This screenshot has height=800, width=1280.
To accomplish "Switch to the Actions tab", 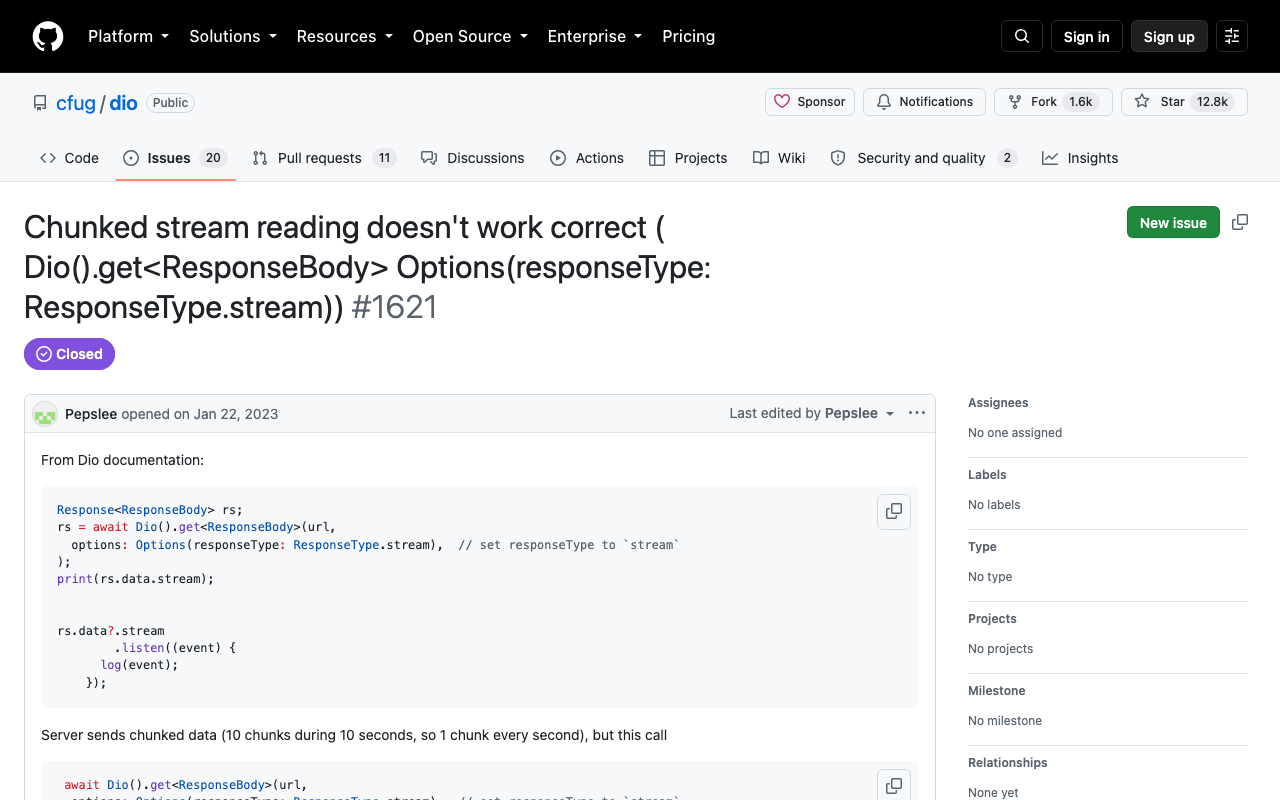I will tap(587, 158).
